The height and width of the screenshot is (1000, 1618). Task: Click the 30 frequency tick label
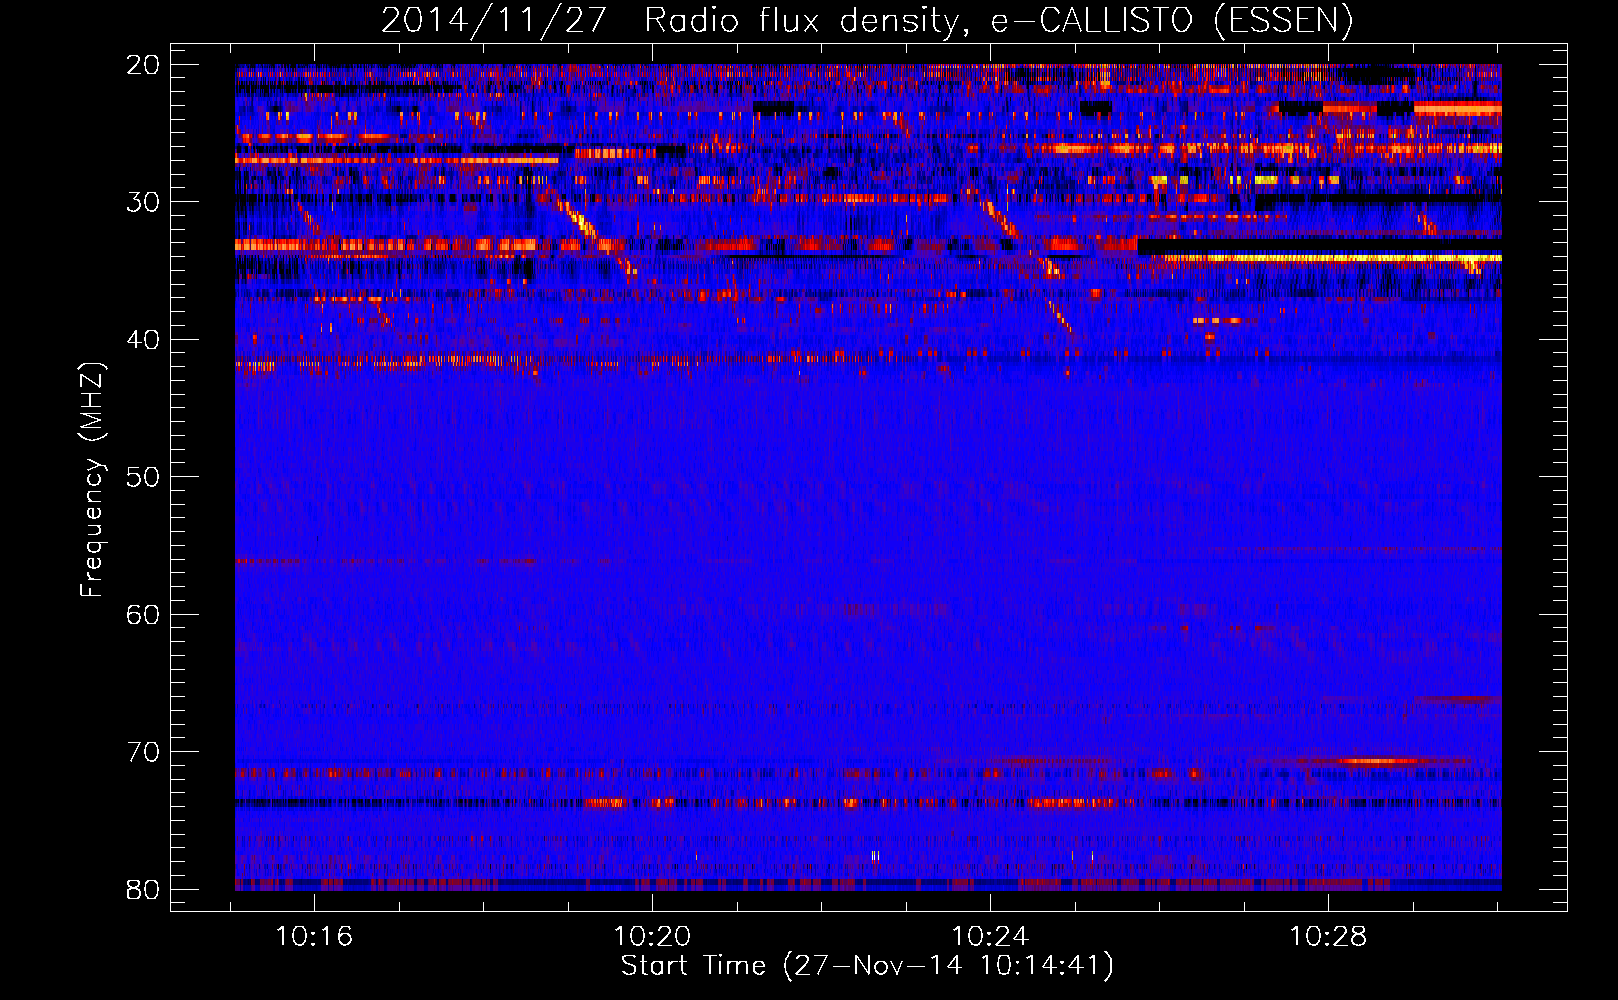pyautogui.click(x=143, y=202)
